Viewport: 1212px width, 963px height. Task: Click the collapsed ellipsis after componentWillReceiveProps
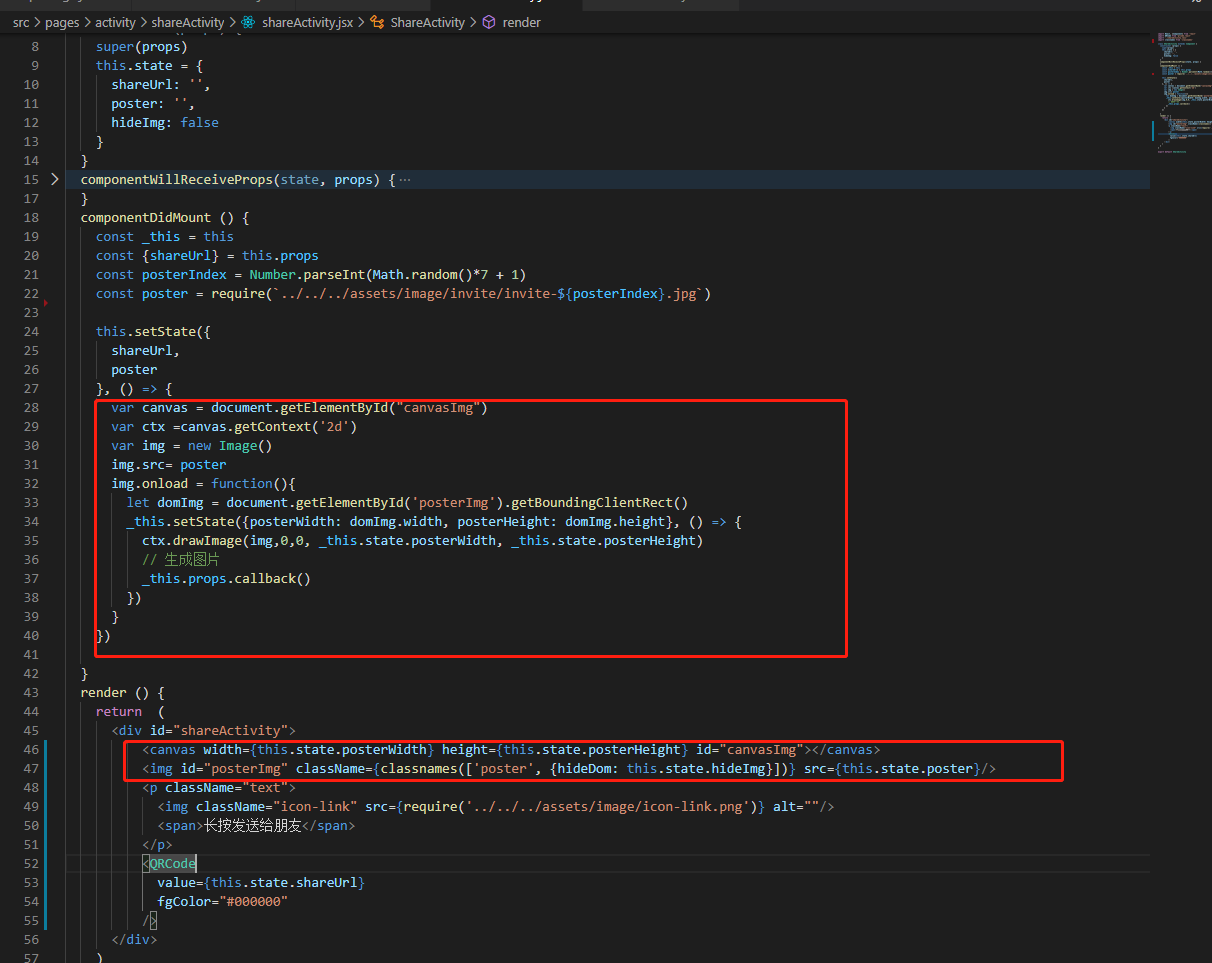(405, 180)
